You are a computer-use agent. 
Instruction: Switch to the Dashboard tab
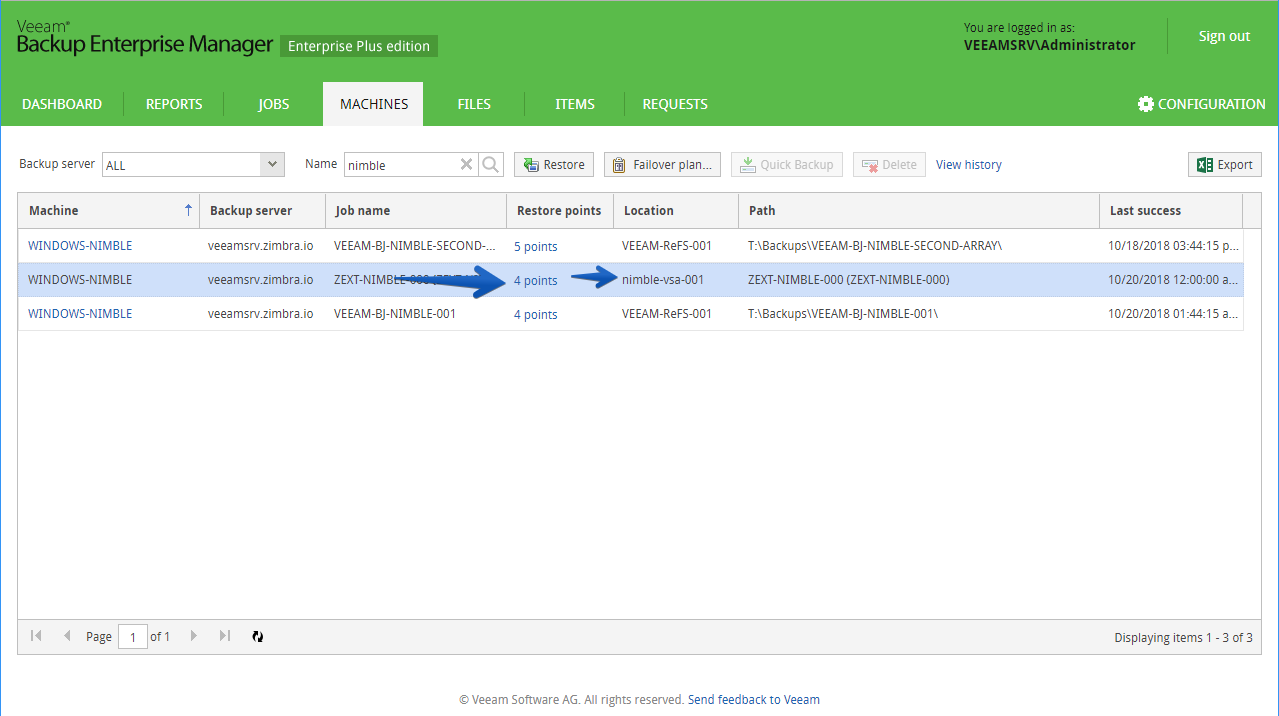[x=62, y=104]
